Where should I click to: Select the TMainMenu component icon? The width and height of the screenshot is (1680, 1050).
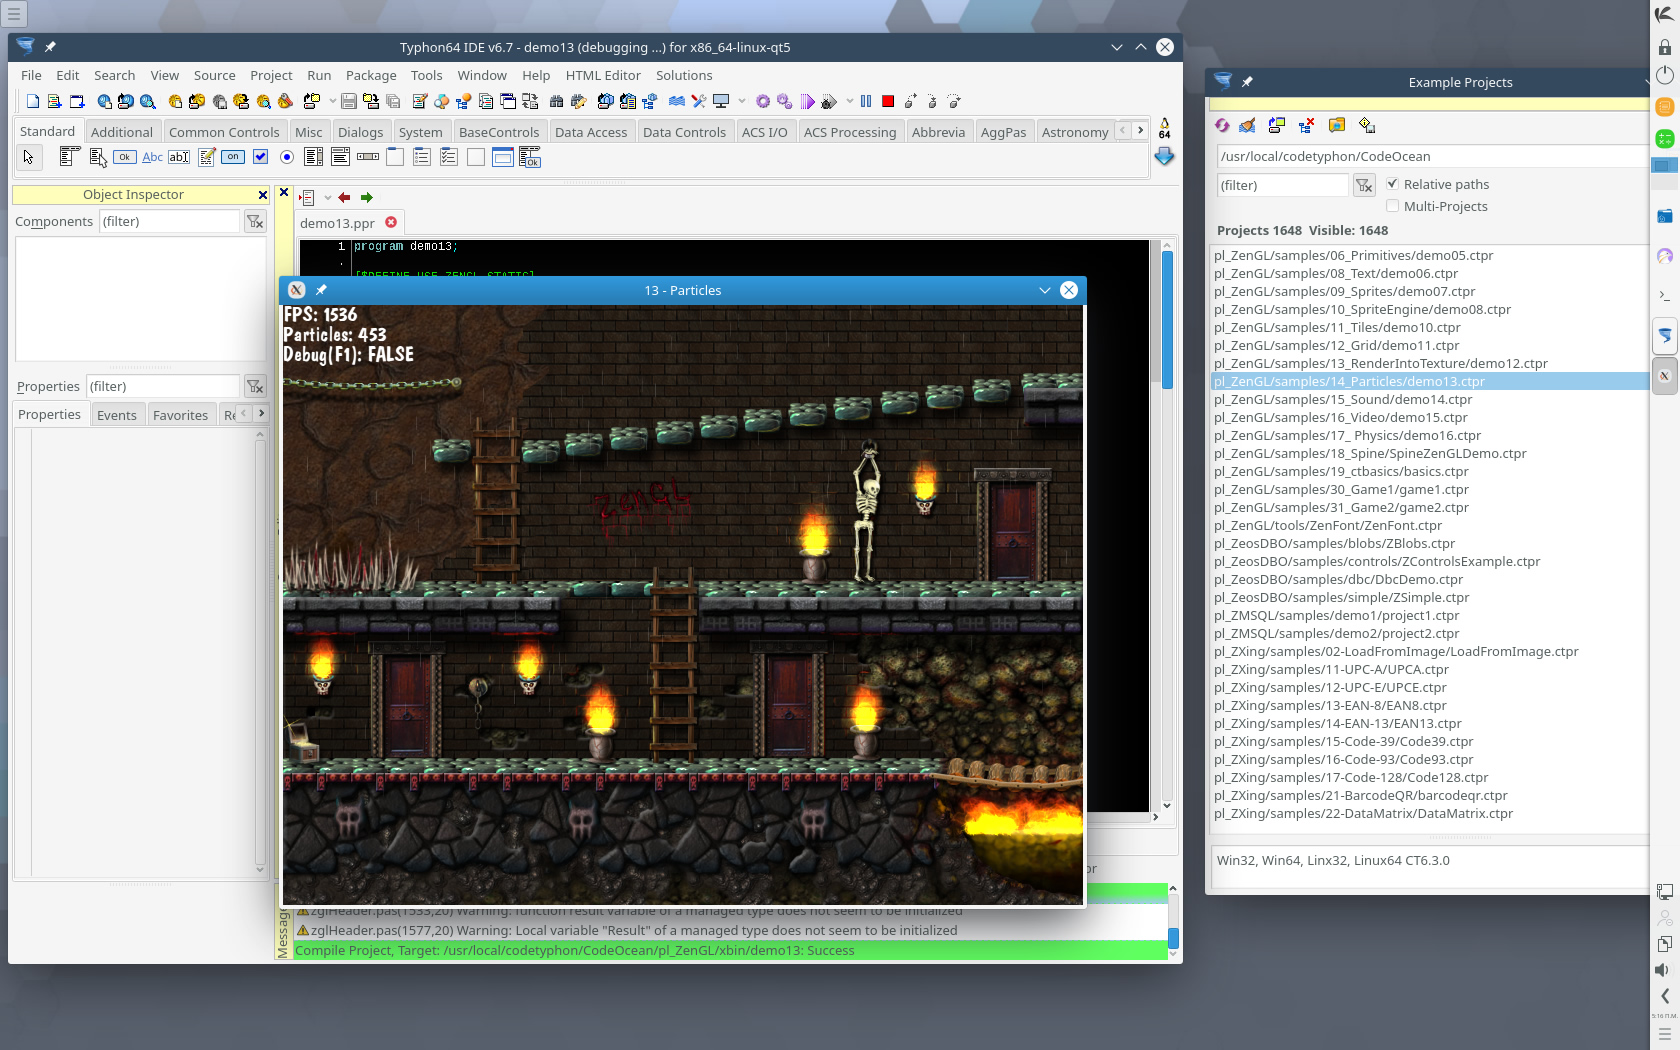69,157
